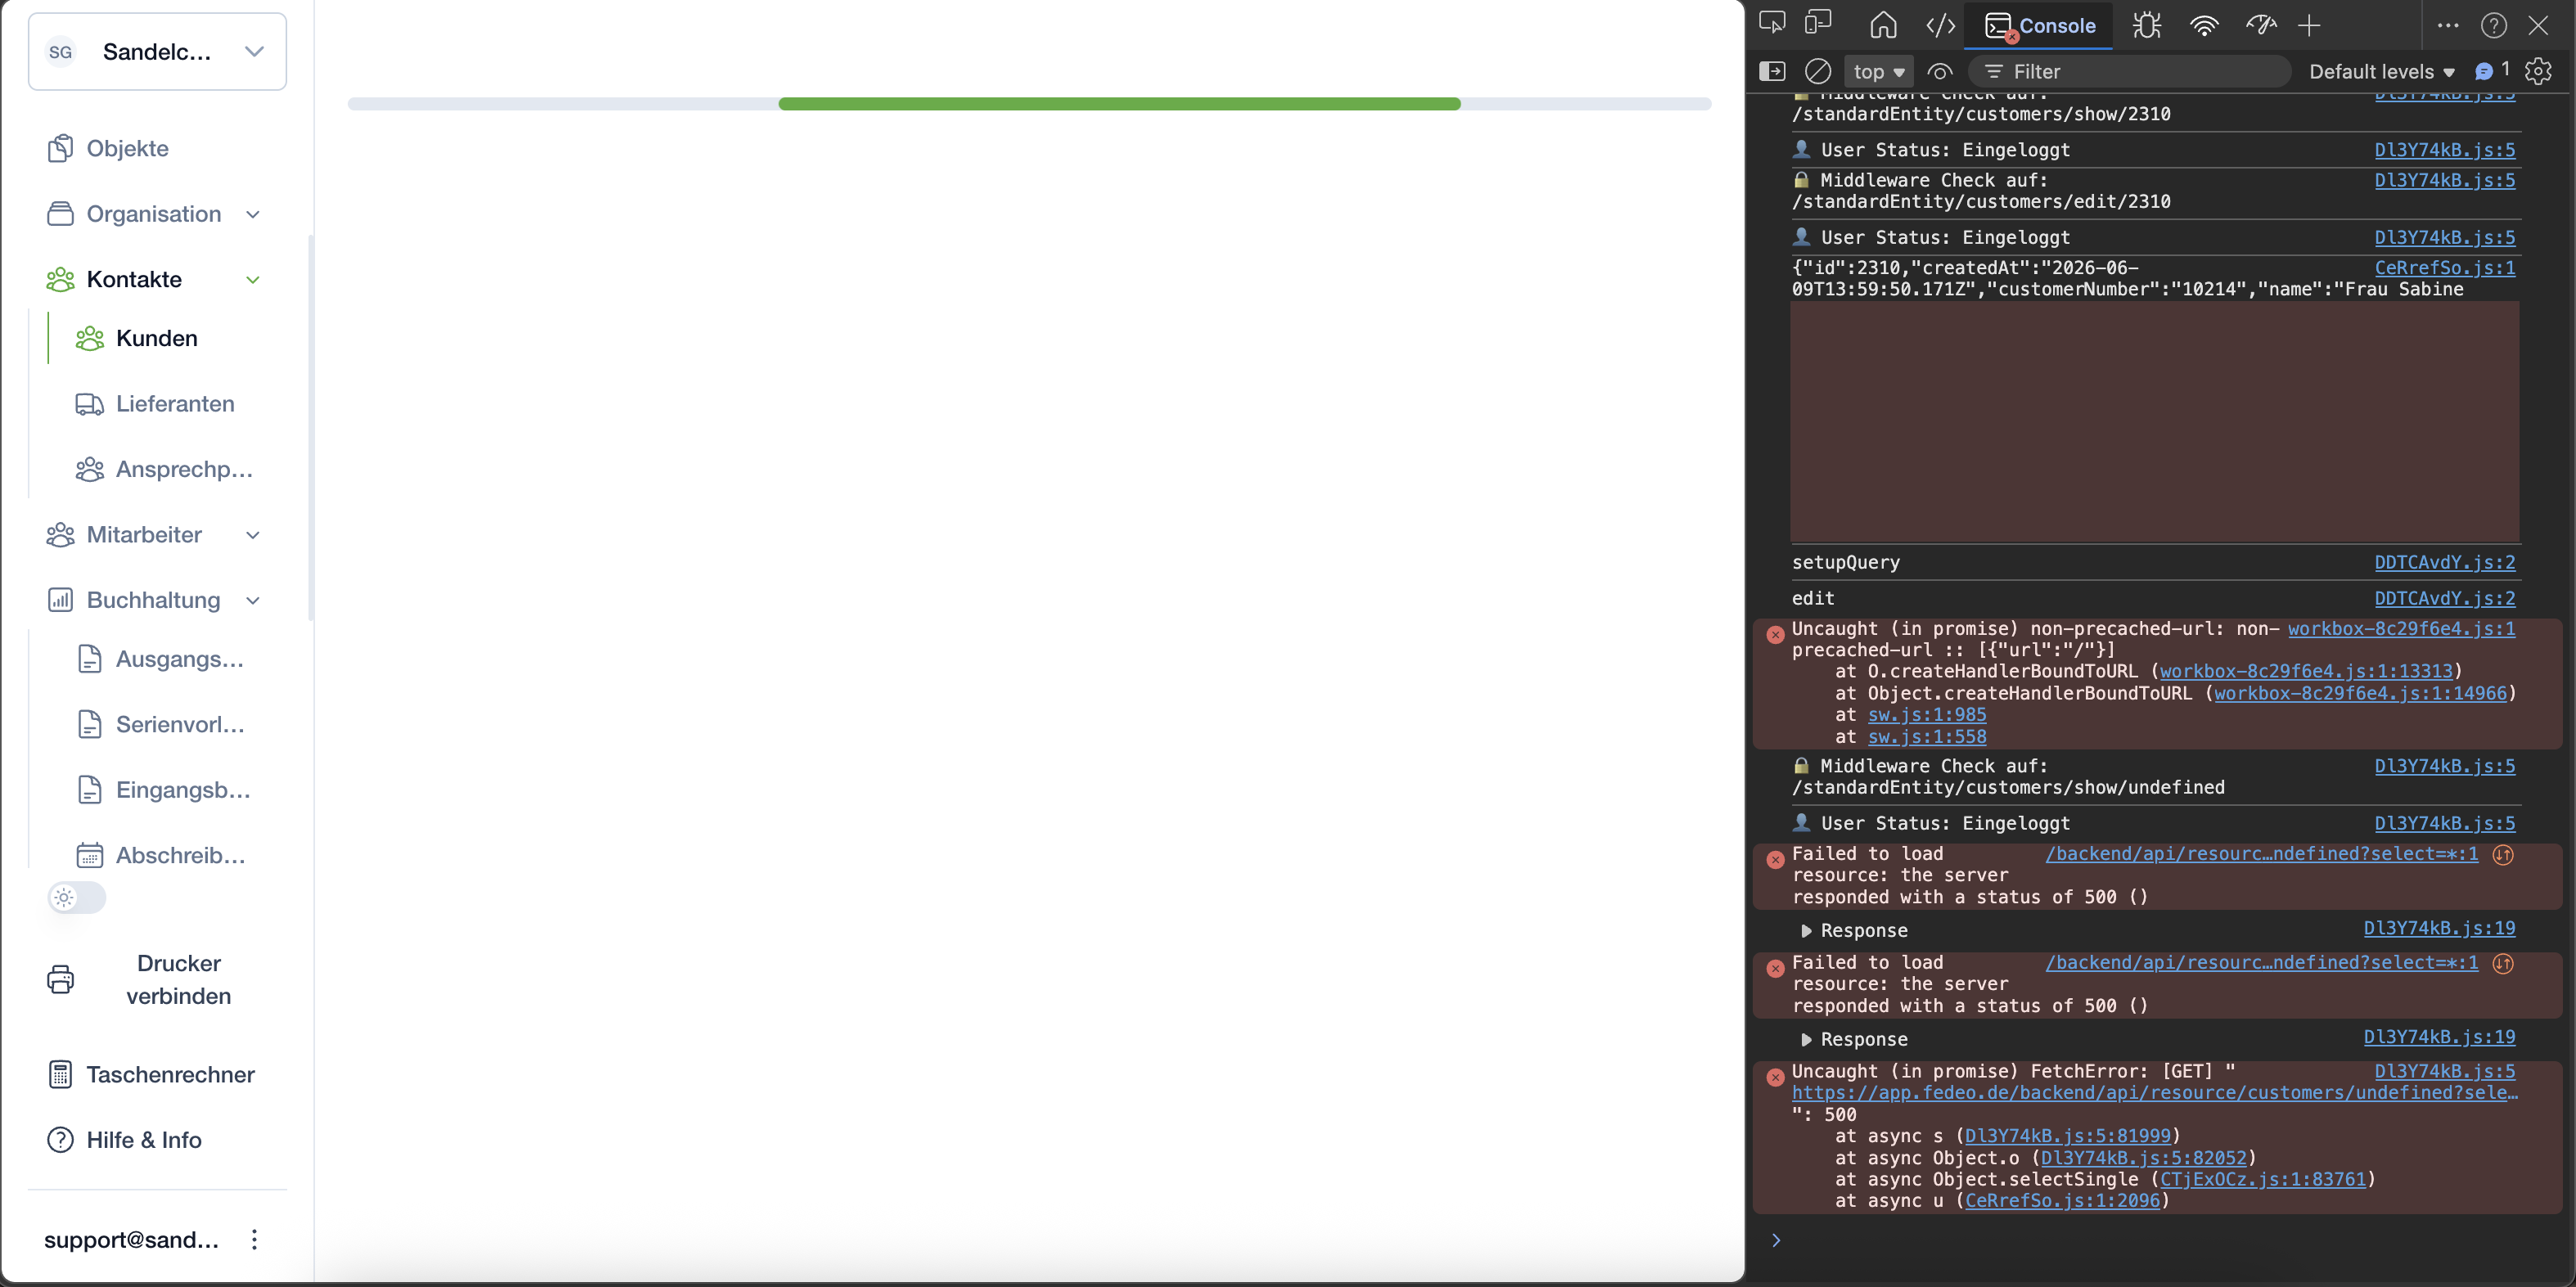
Task: Click the first Failed to load error icon
Action: pyautogui.click(x=1775, y=860)
